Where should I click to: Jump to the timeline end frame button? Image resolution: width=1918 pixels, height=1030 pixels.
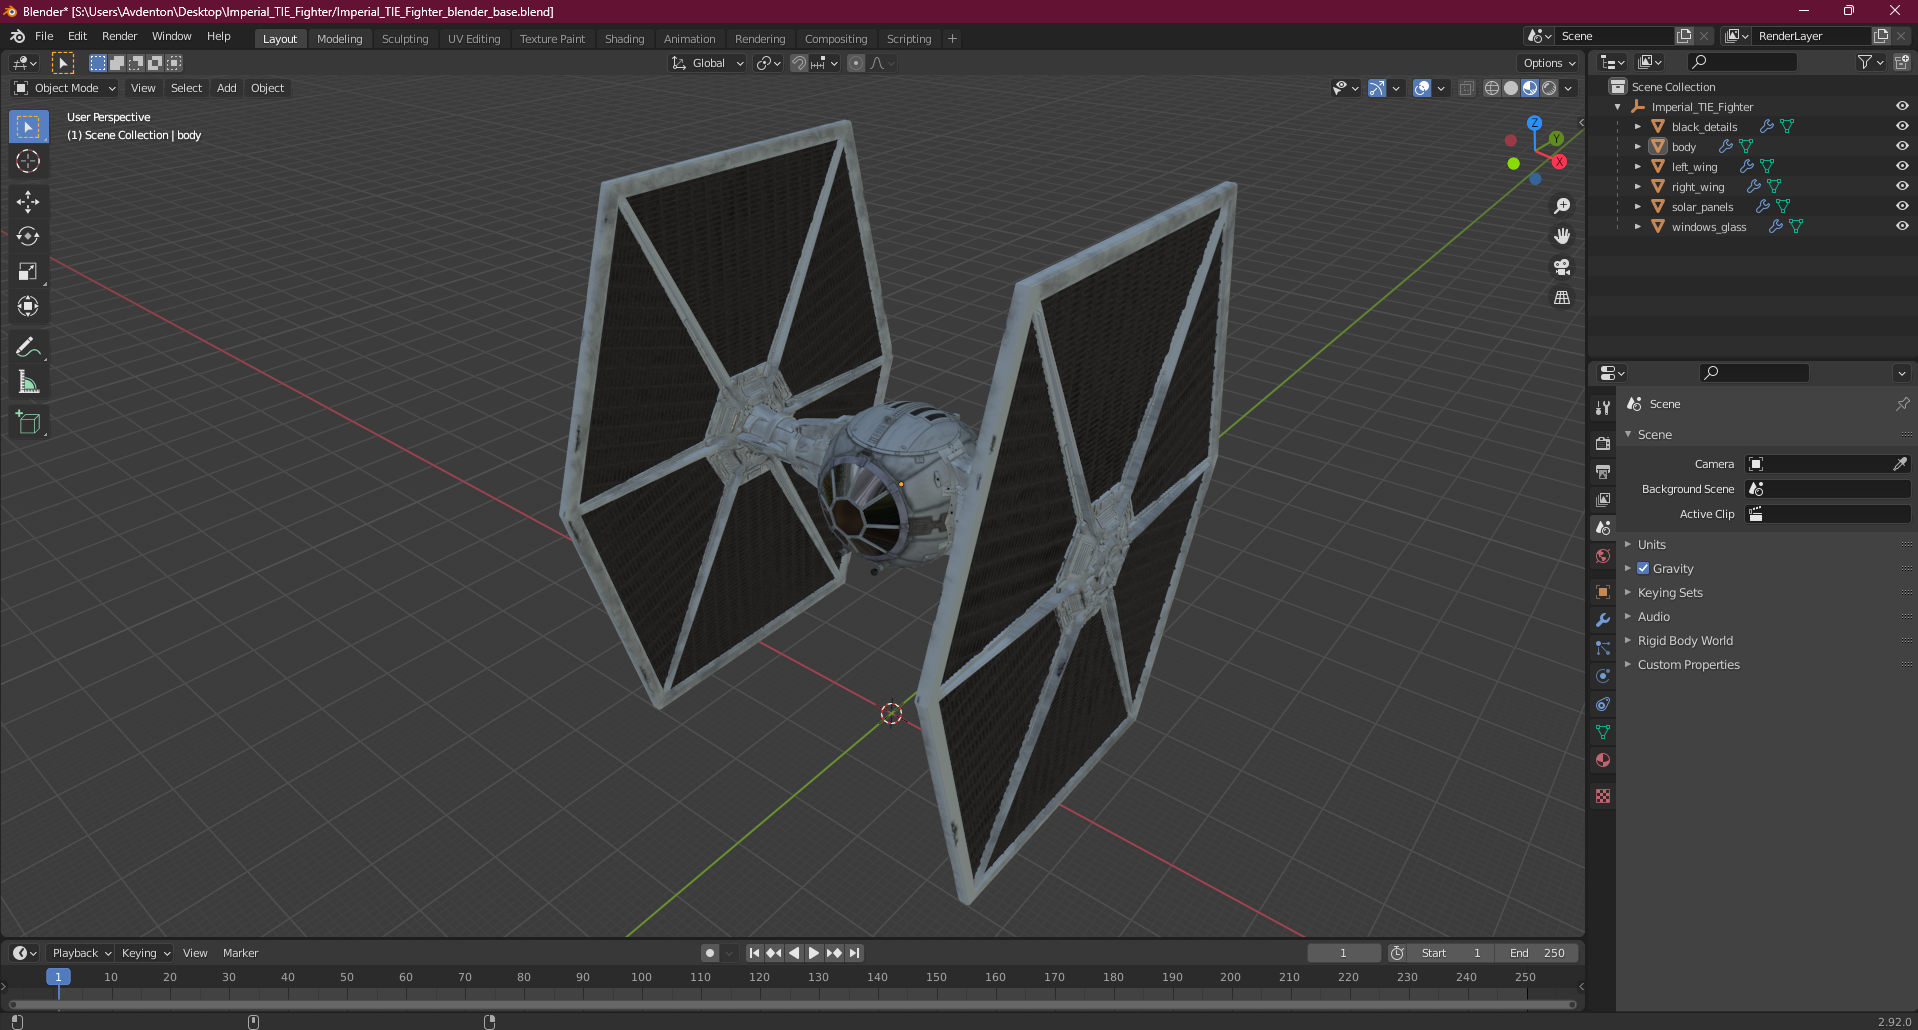point(854,953)
